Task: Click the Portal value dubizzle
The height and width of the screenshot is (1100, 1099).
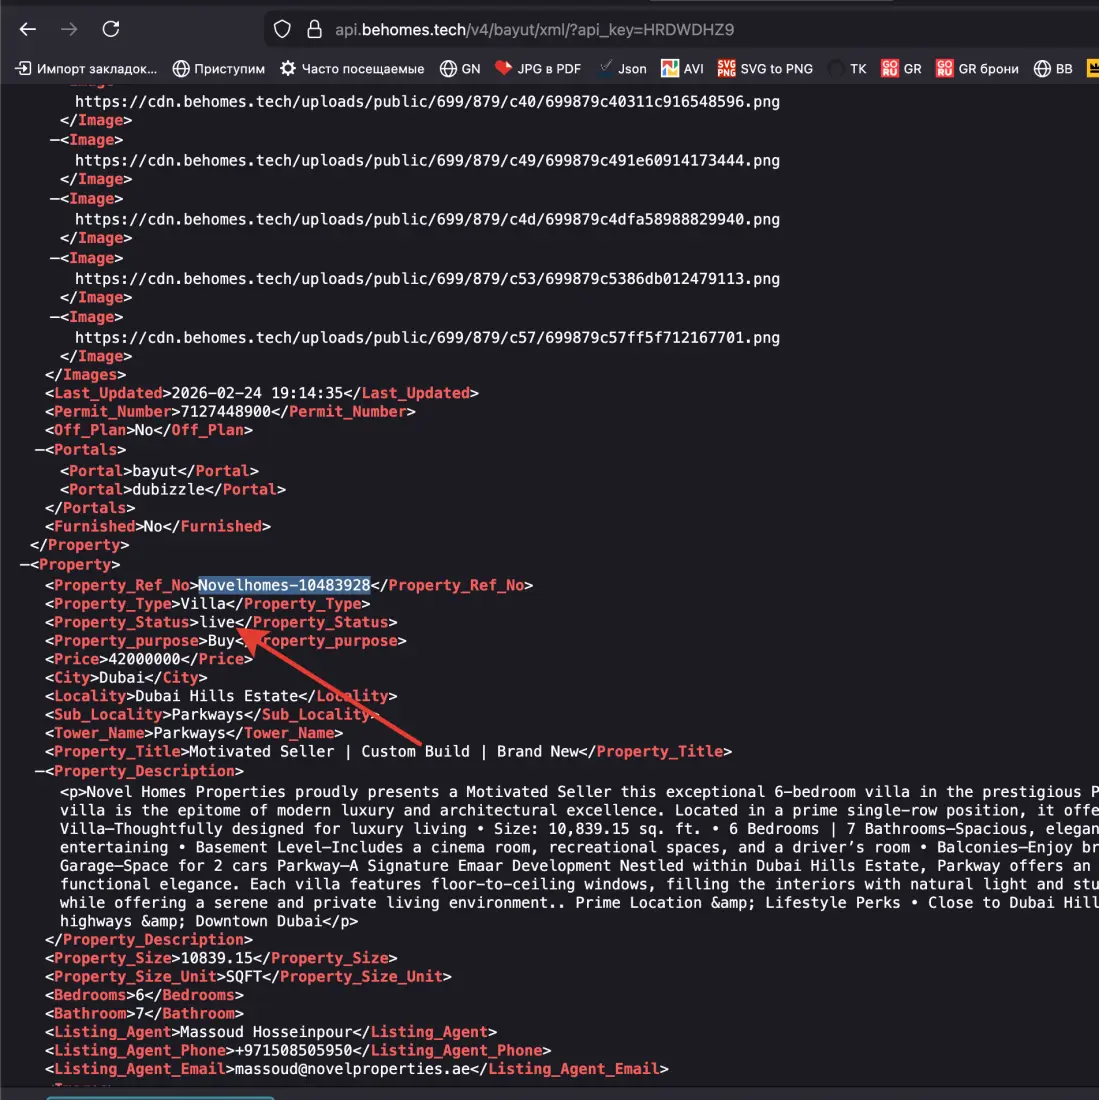Action: [x=168, y=490]
